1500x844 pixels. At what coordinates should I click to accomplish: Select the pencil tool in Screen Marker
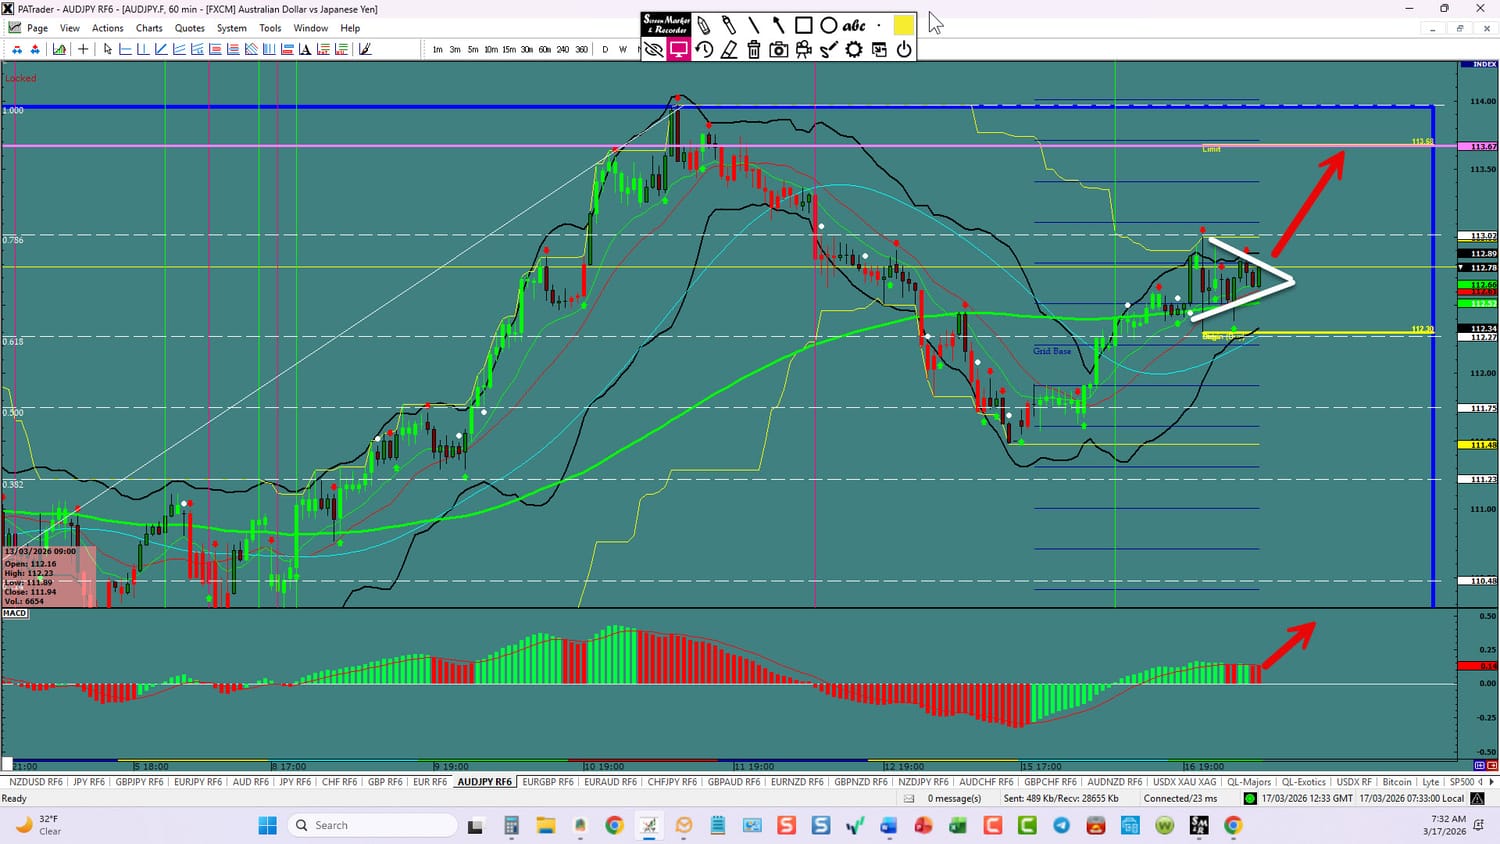tap(704, 25)
